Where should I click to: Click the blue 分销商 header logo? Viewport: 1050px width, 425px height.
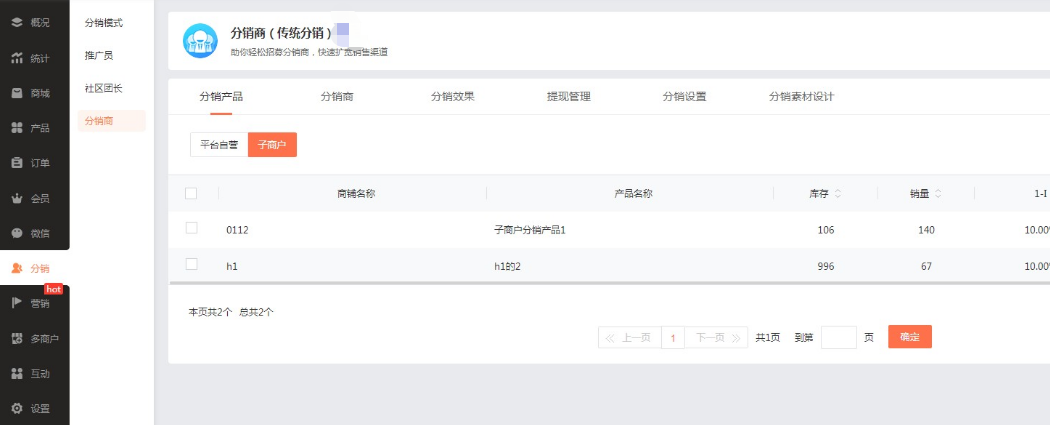coord(200,41)
